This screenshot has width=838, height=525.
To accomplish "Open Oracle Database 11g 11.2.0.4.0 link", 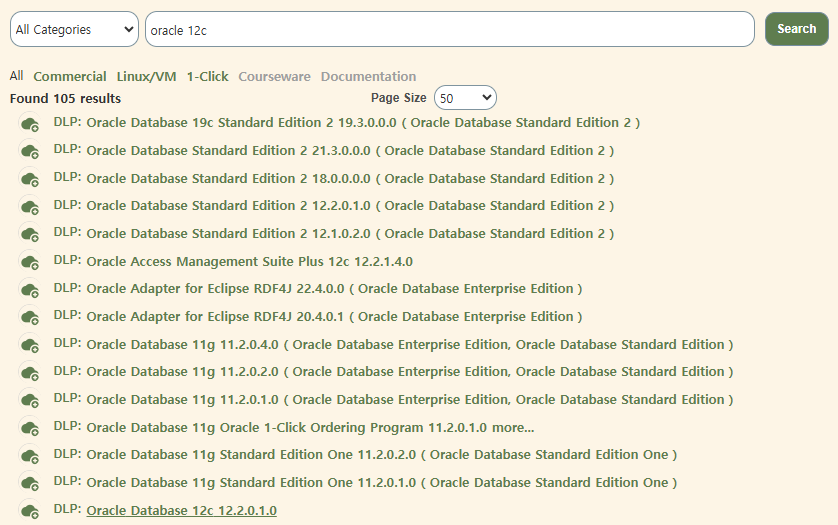I will pos(410,344).
